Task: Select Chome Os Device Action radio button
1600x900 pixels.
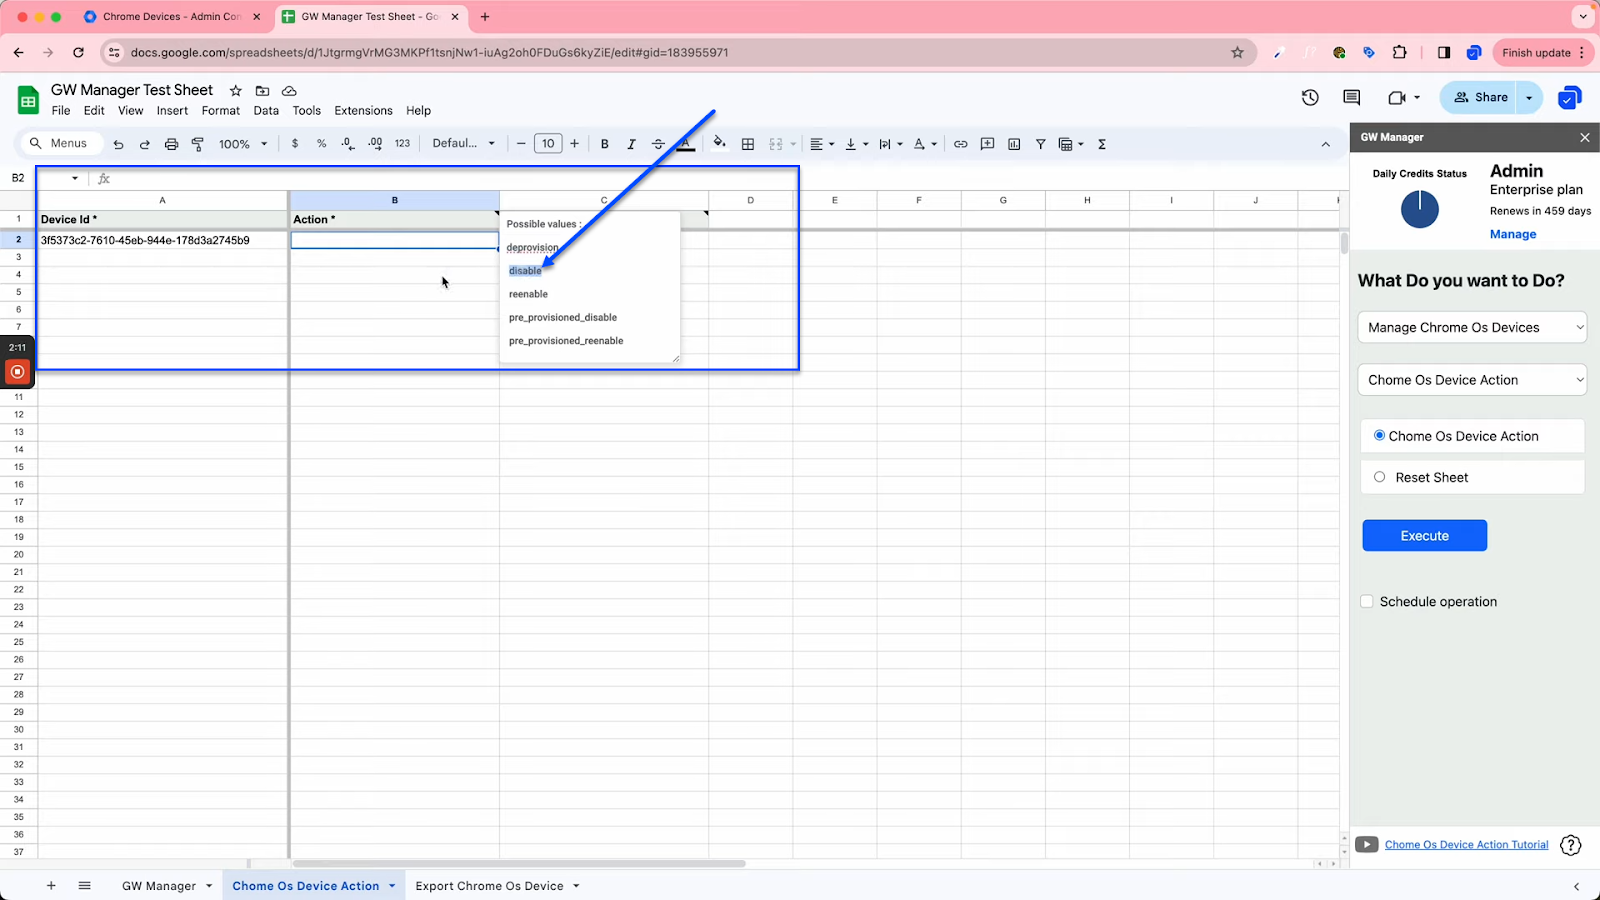Action: click(1379, 435)
